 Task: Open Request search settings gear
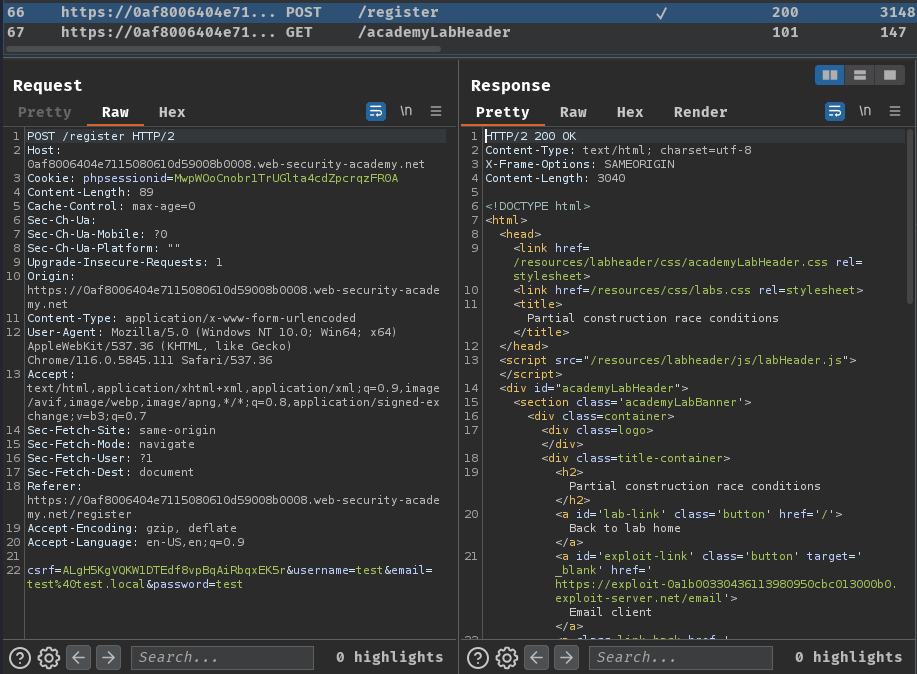[49, 658]
